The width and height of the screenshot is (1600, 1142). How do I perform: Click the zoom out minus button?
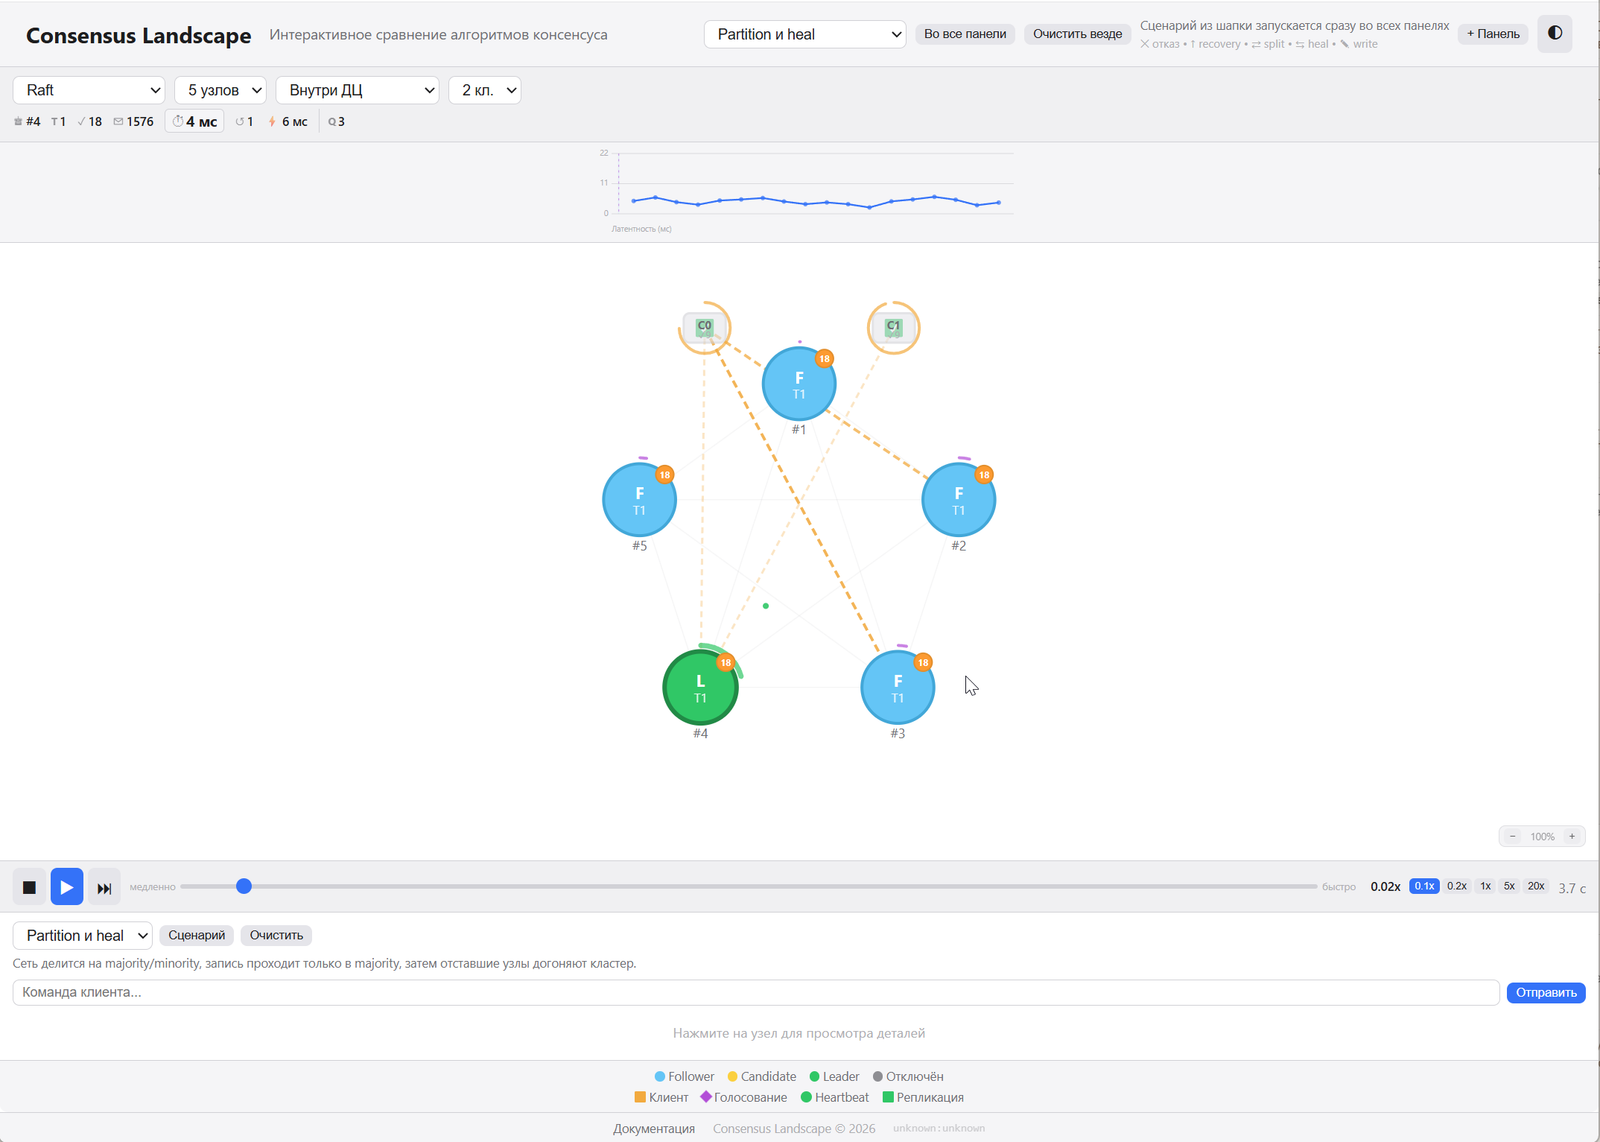click(x=1512, y=836)
